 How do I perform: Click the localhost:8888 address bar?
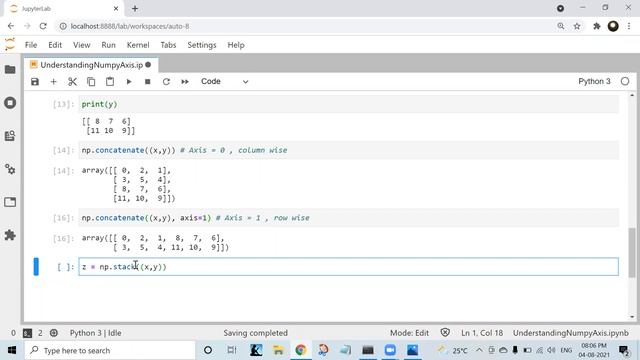click(306, 26)
